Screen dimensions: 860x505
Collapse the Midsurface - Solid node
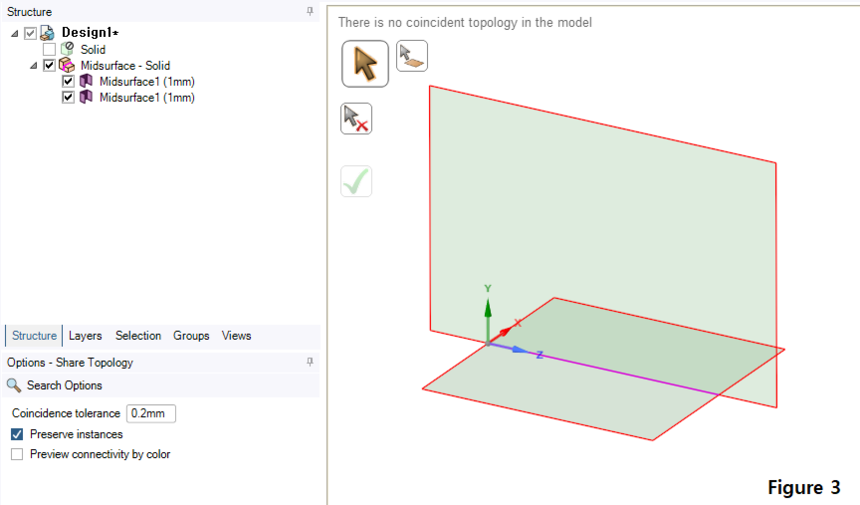click(x=34, y=66)
